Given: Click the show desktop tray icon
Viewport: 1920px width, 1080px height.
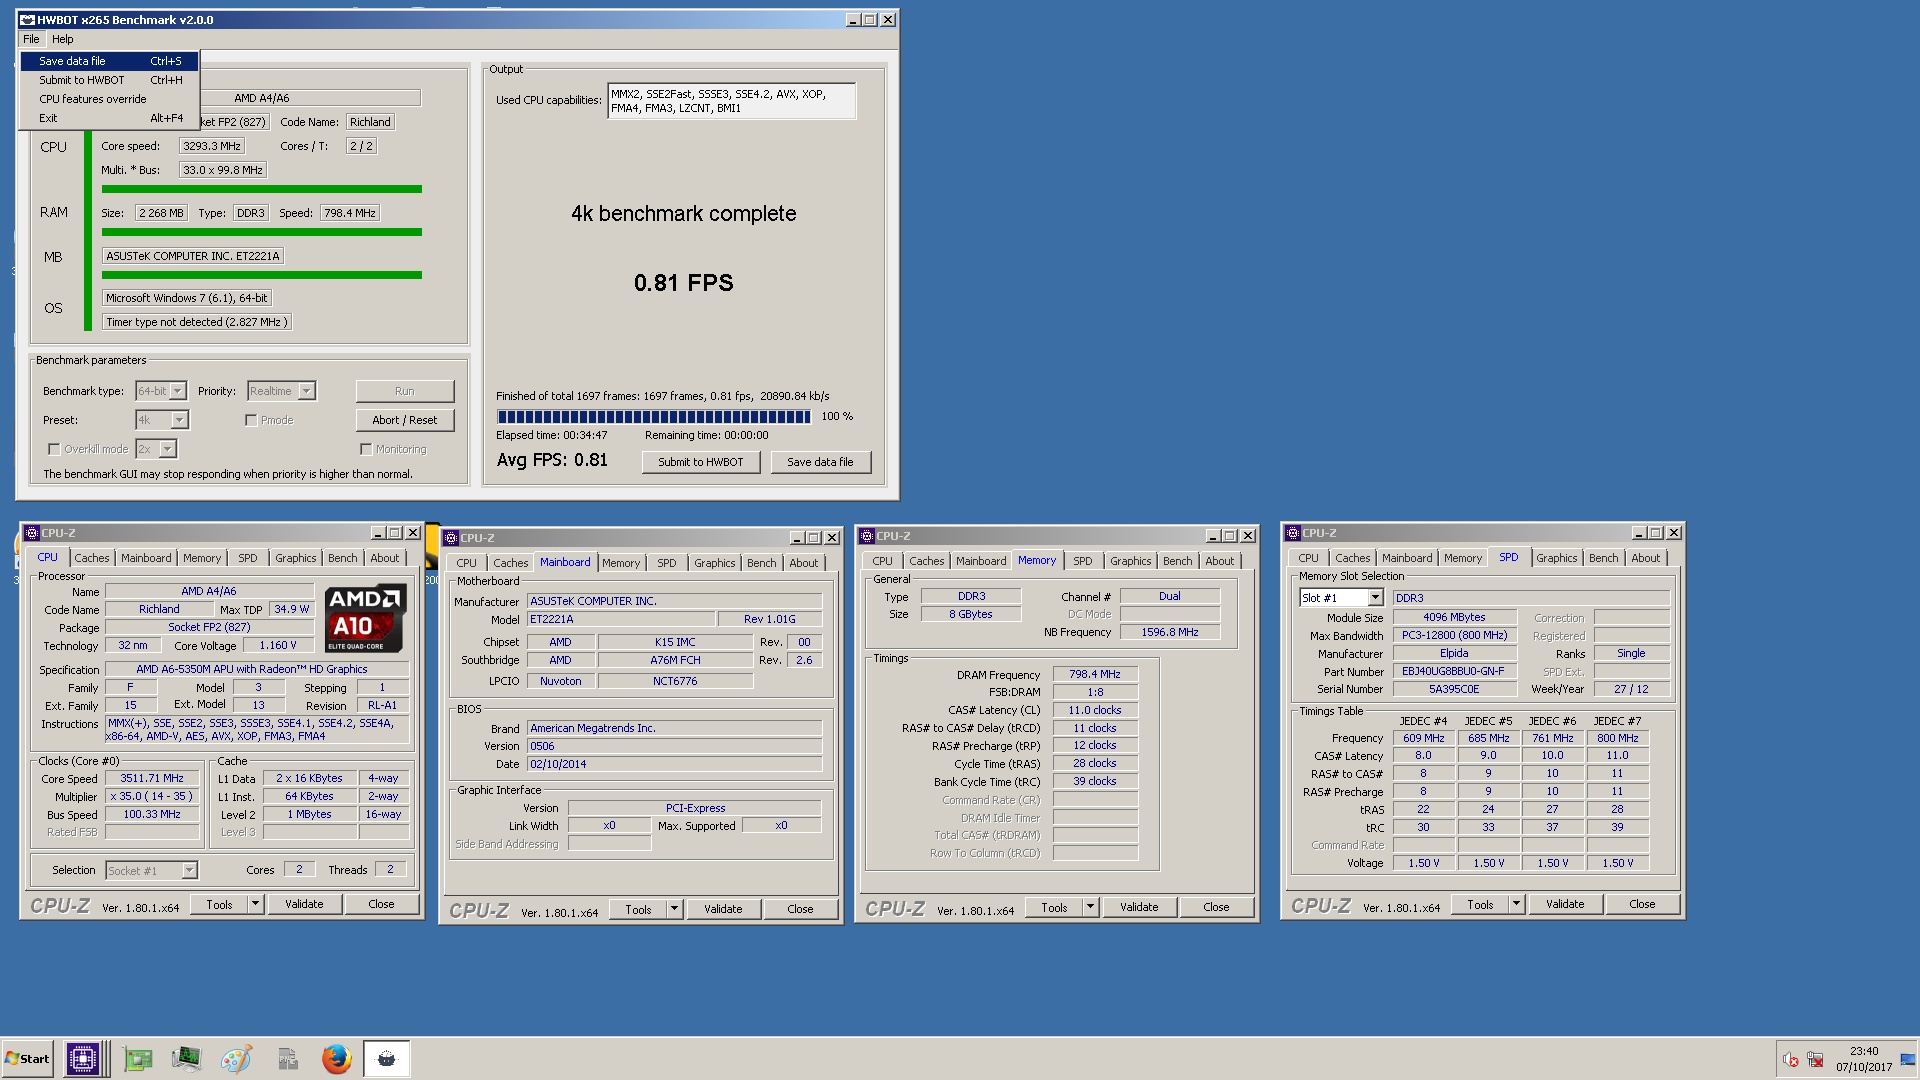Looking at the screenshot, I should (1908, 1059).
